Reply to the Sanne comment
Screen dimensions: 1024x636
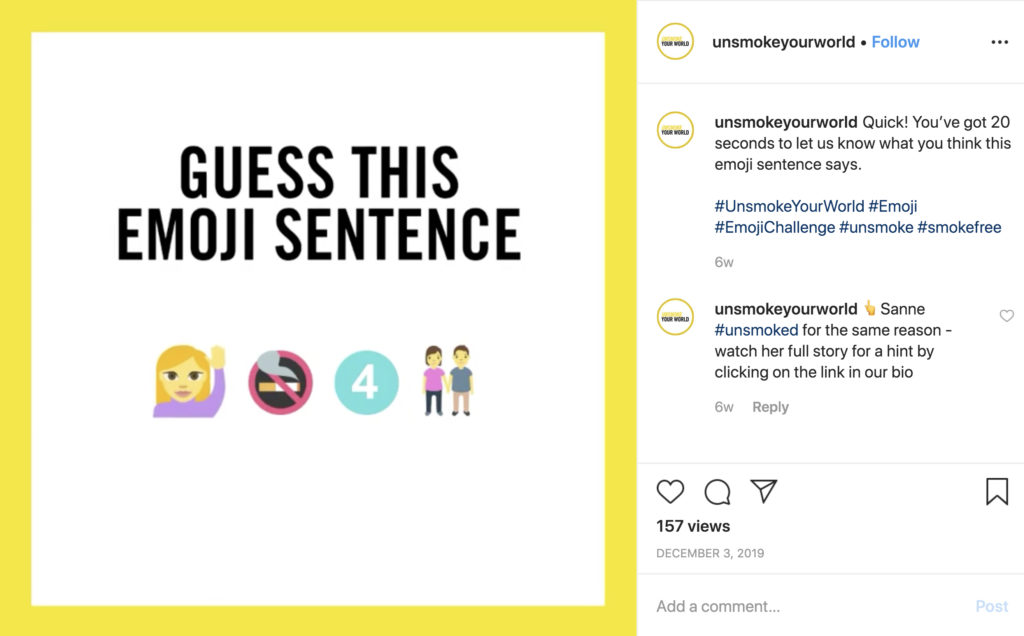(x=770, y=407)
